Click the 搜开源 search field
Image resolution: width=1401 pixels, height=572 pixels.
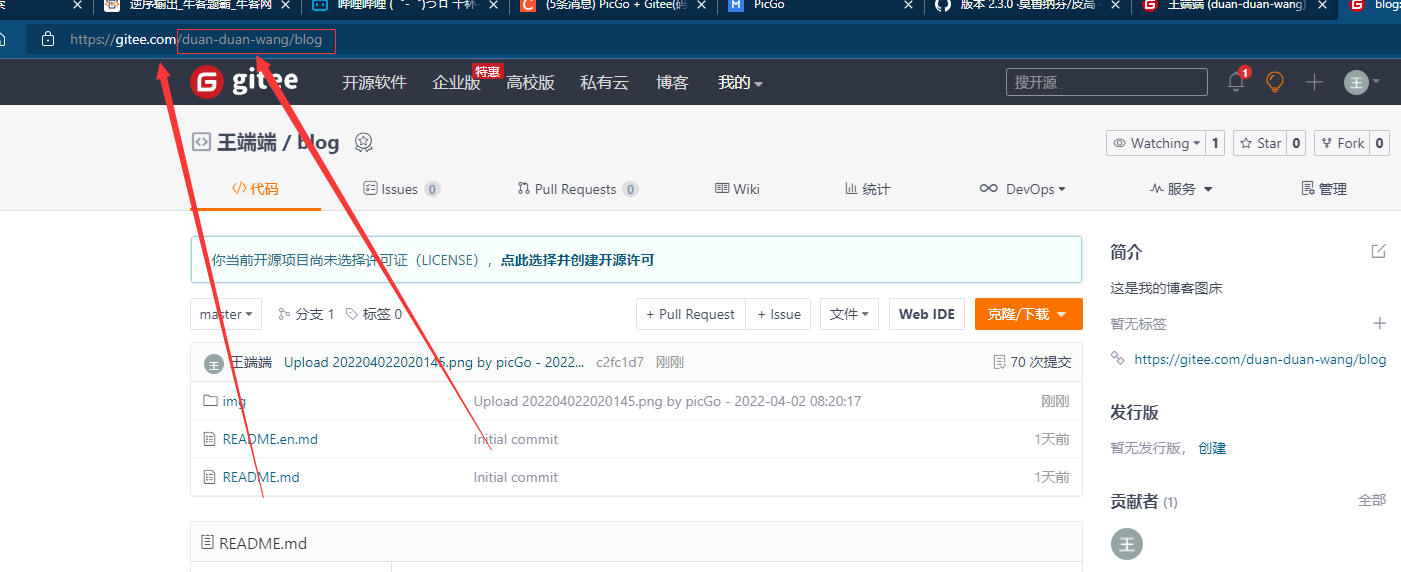pyautogui.click(x=1107, y=82)
